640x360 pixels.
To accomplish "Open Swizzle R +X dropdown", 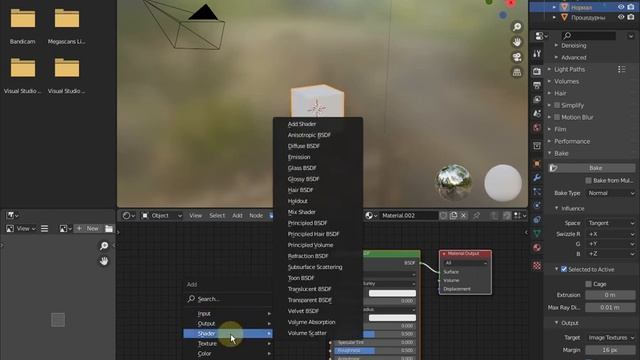I will tap(611, 234).
